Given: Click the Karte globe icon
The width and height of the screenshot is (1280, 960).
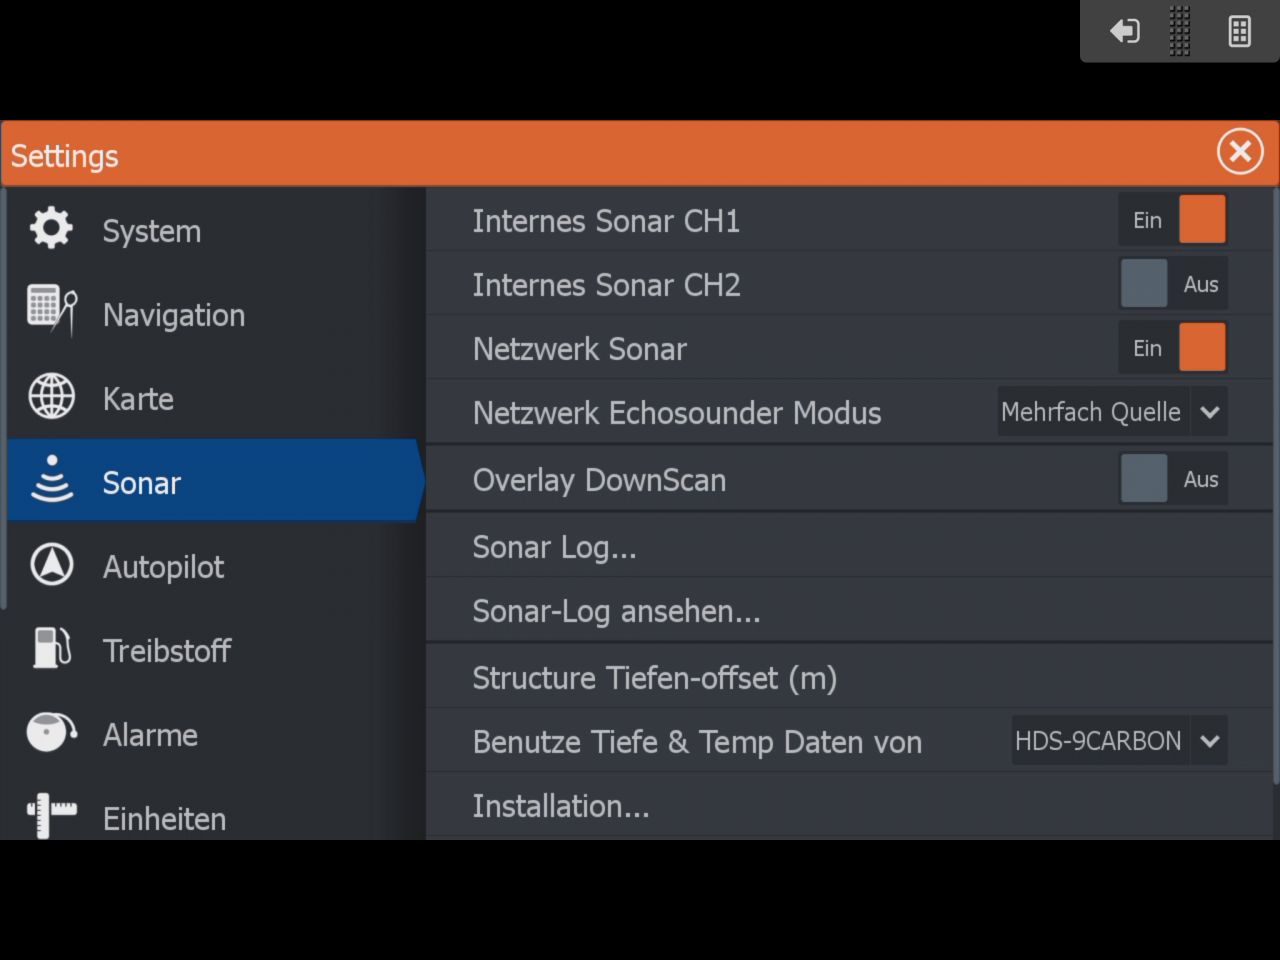Looking at the screenshot, I should click(x=51, y=396).
